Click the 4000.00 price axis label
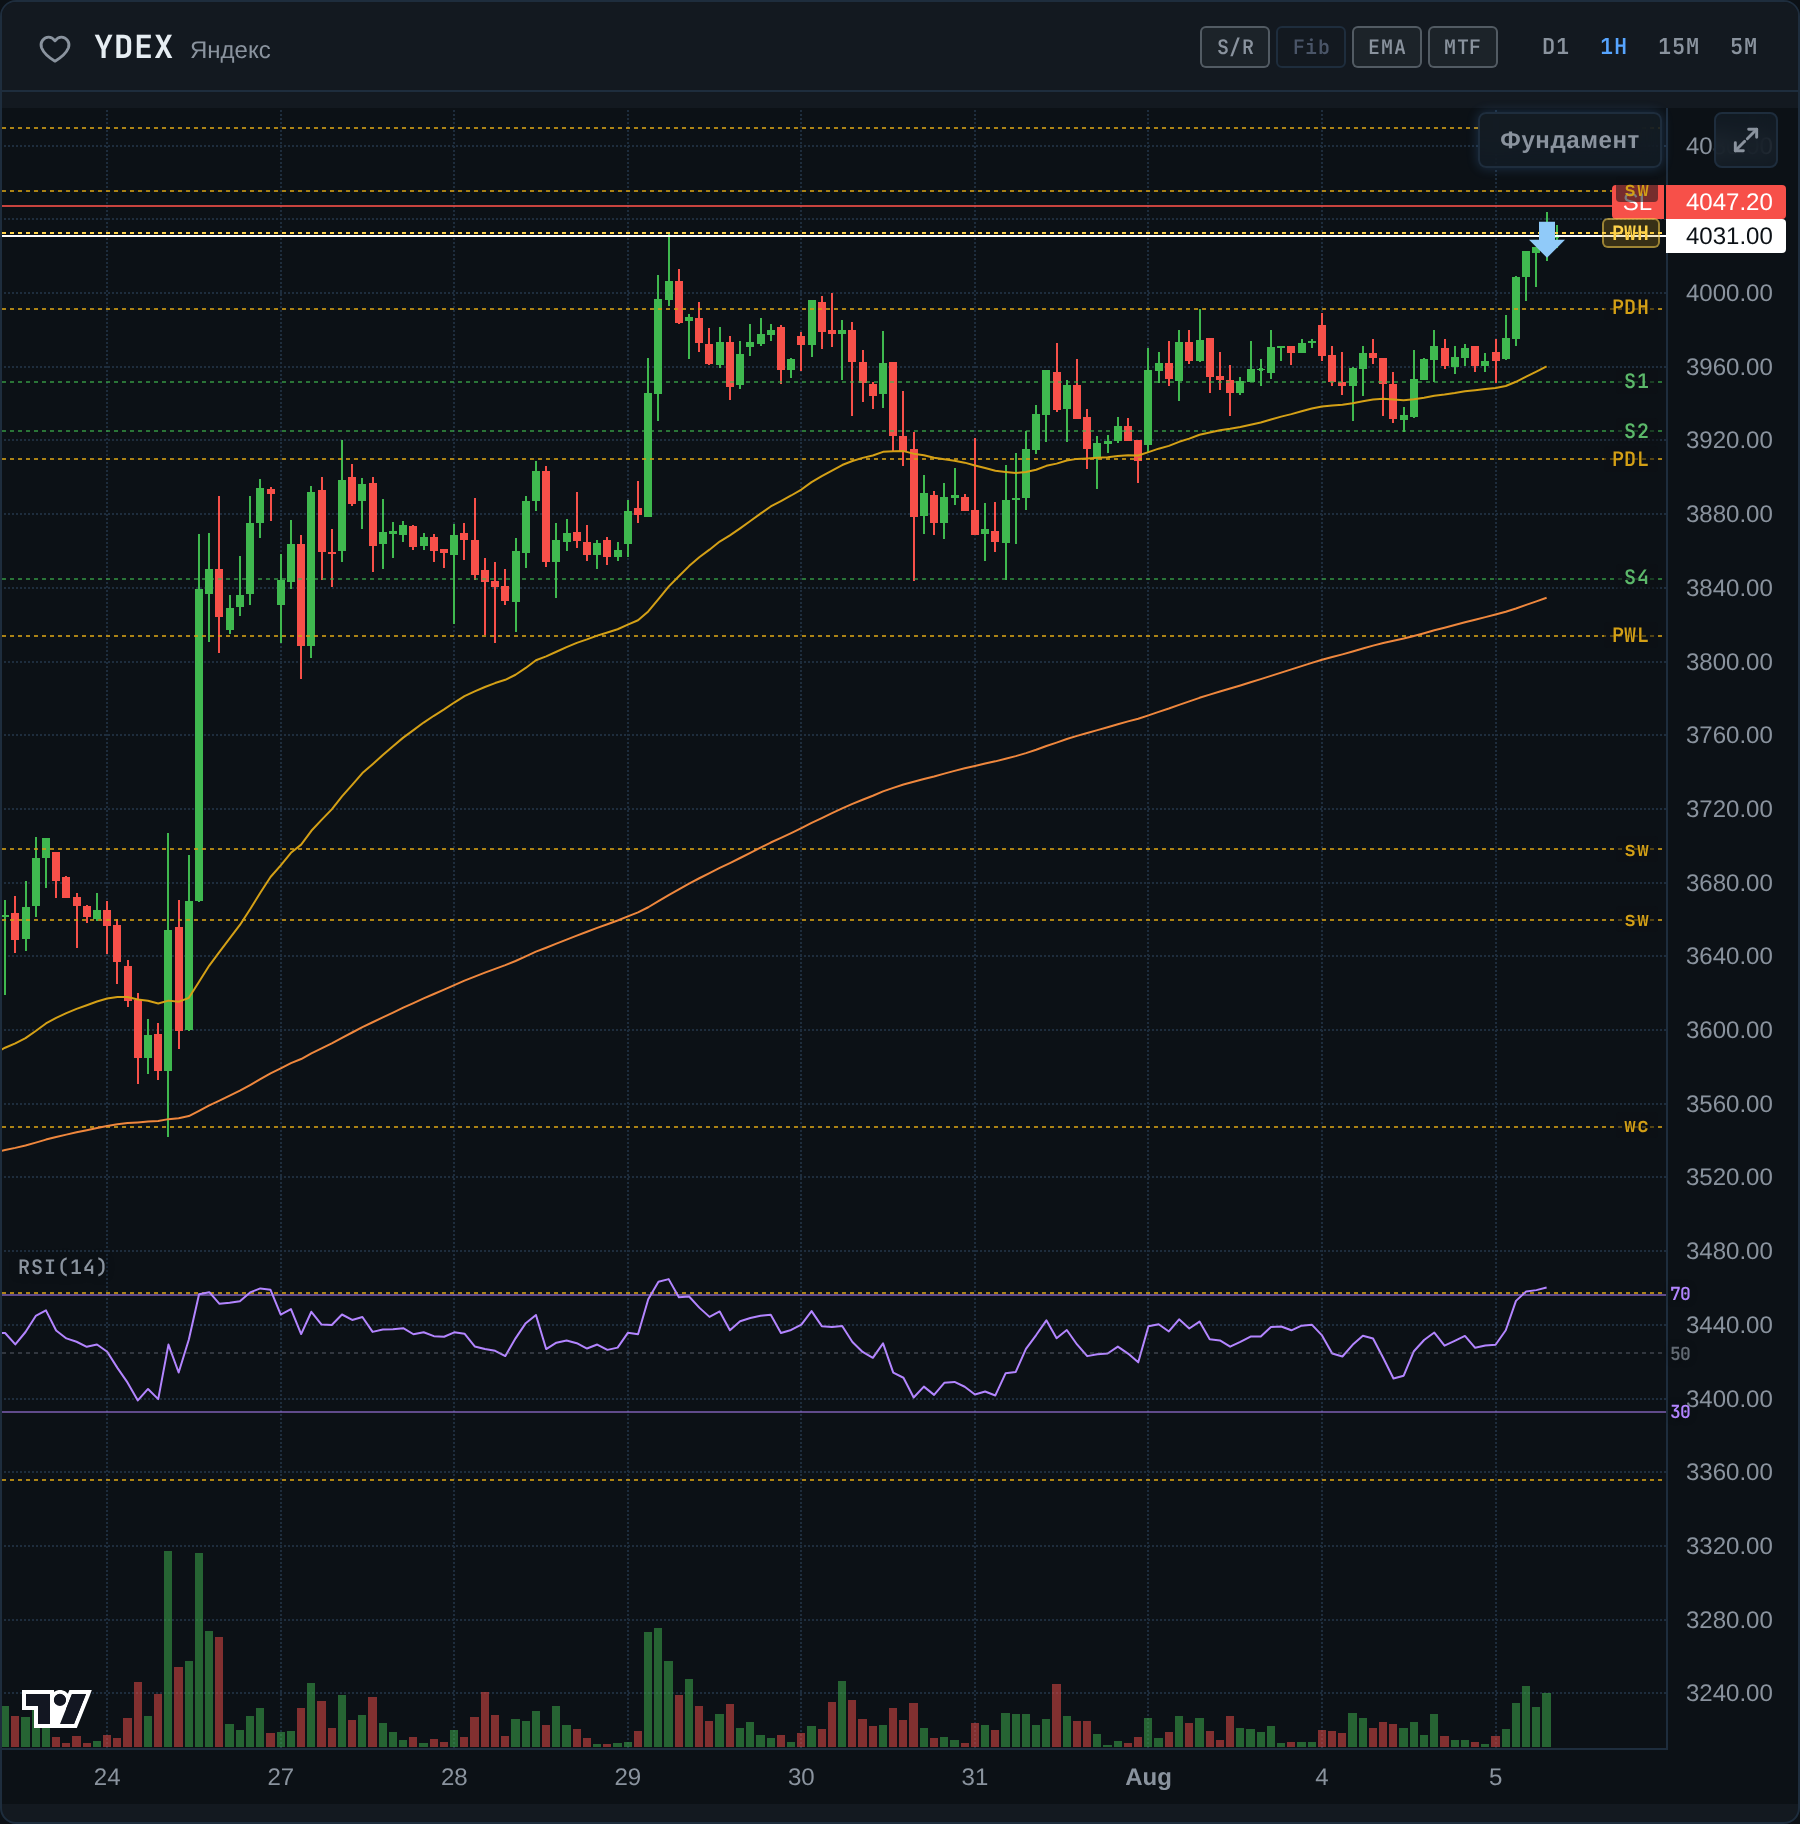This screenshot has width=1800, height=1824. tap(1729, 293)
